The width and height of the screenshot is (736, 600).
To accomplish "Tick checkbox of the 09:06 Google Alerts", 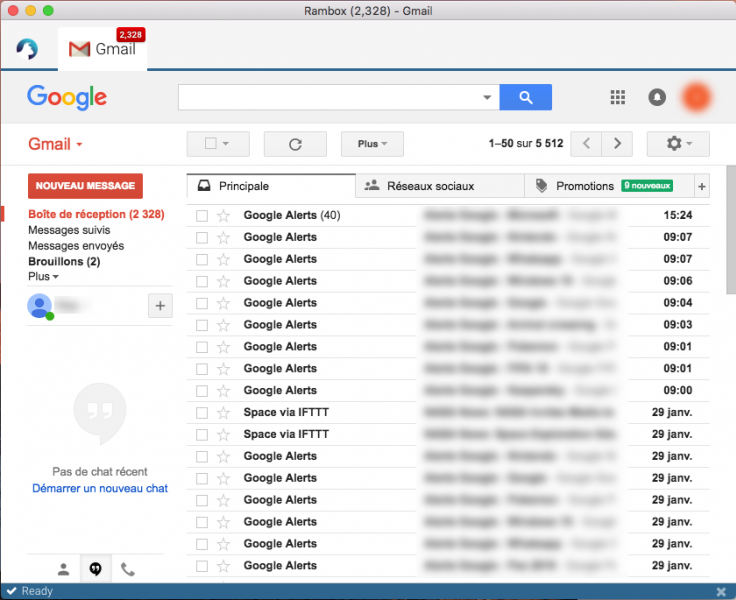I will (x=202, y=281).
